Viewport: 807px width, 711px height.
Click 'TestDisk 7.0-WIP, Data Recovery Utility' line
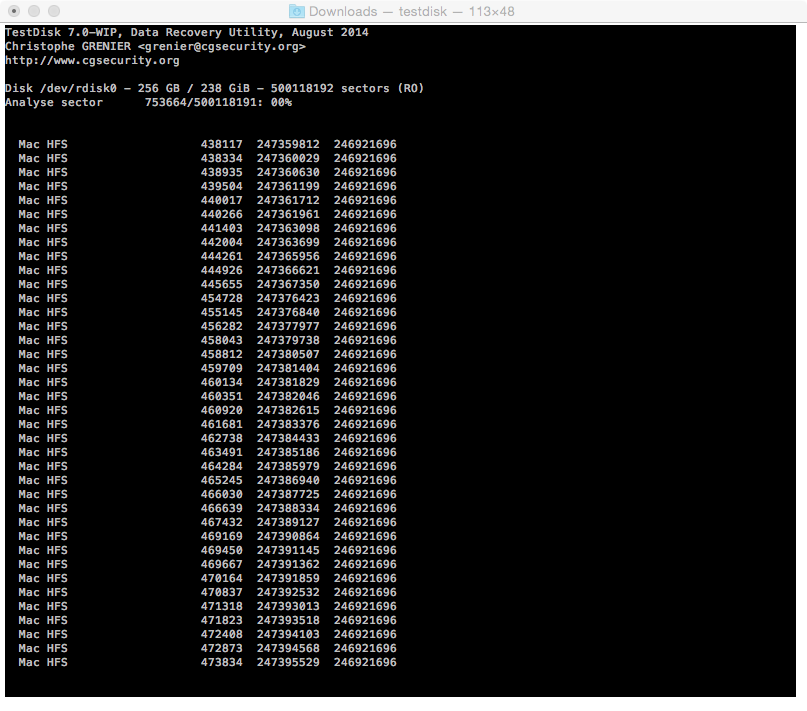coord(186,32)
